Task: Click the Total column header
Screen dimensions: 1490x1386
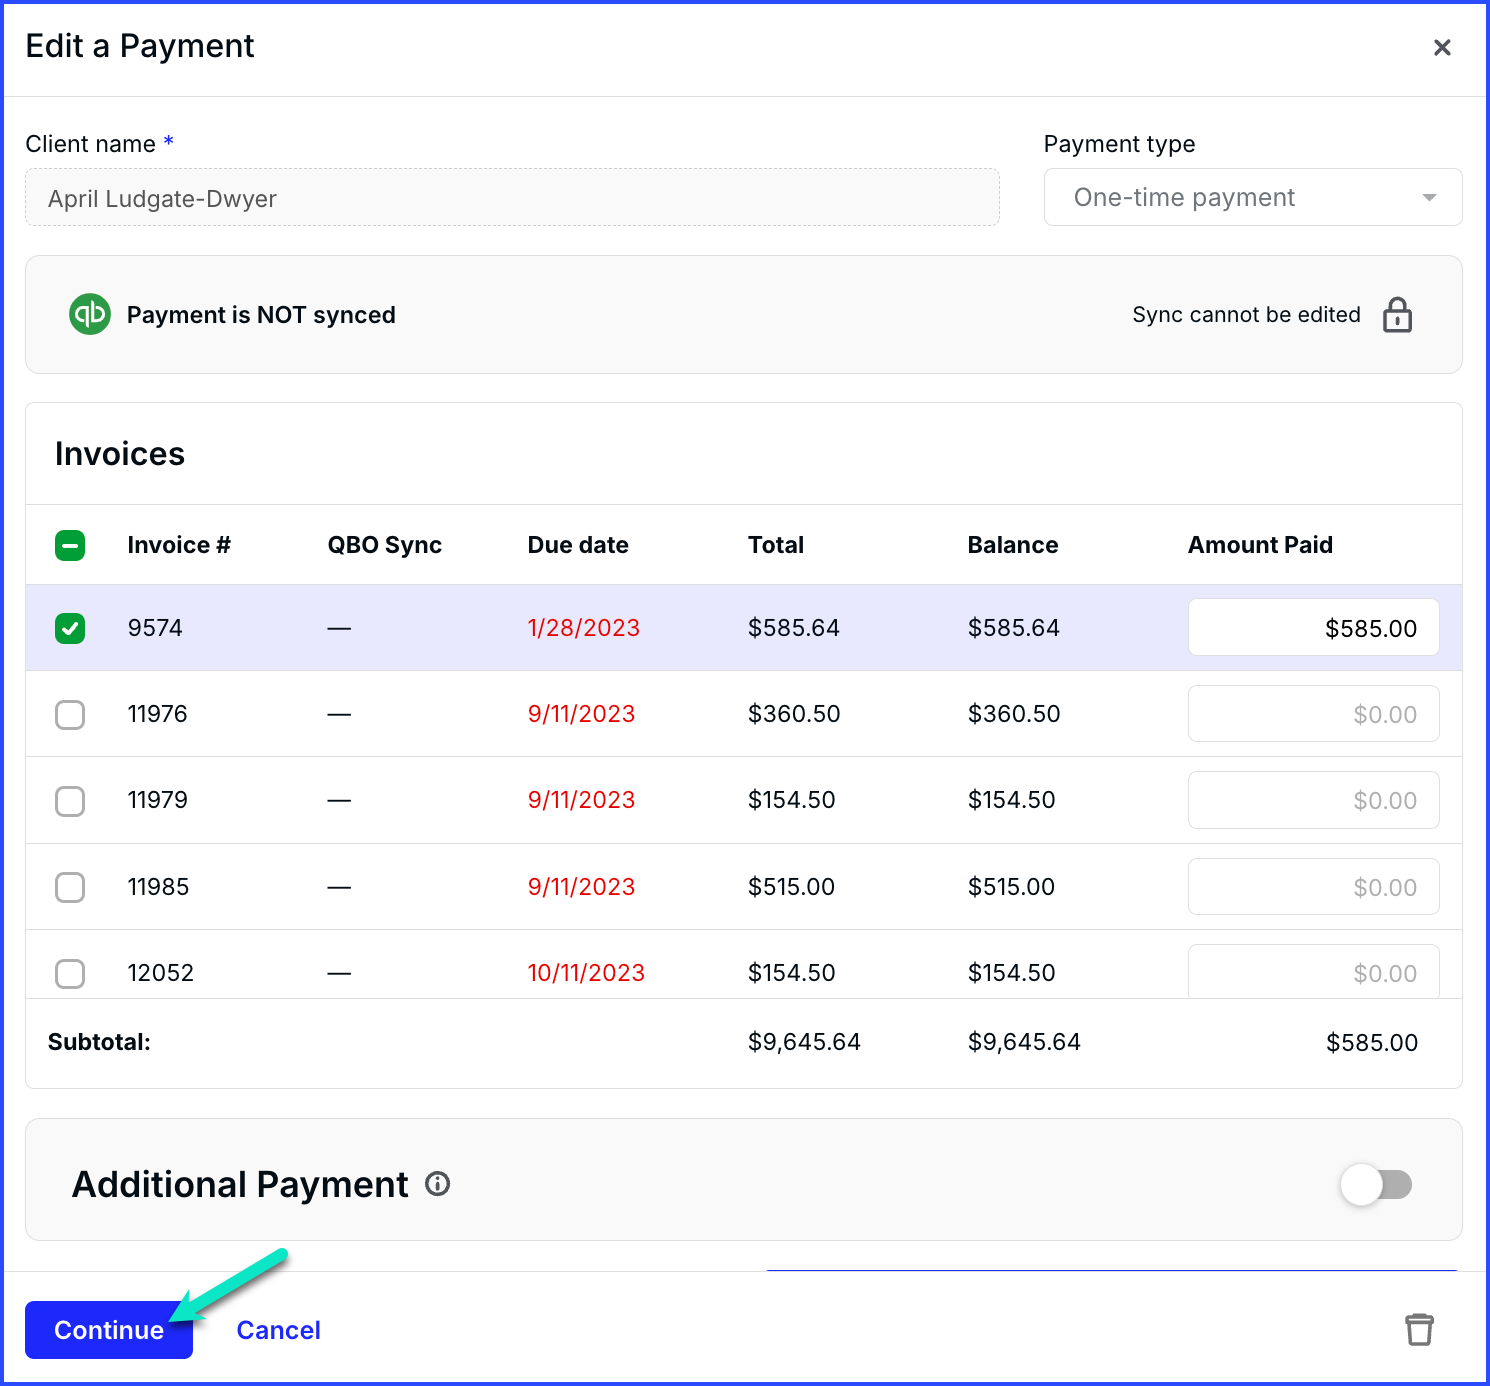Action: tap(776, 545)
